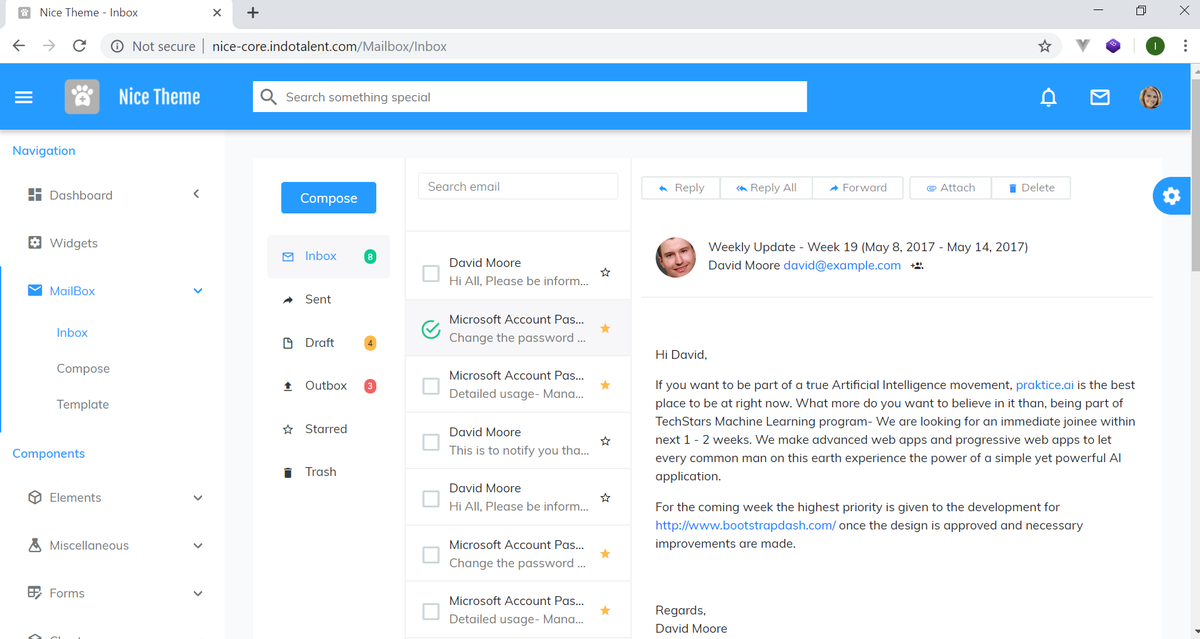Uncheck the selected Microsoft Account Pas... email

tap(431, 328)
